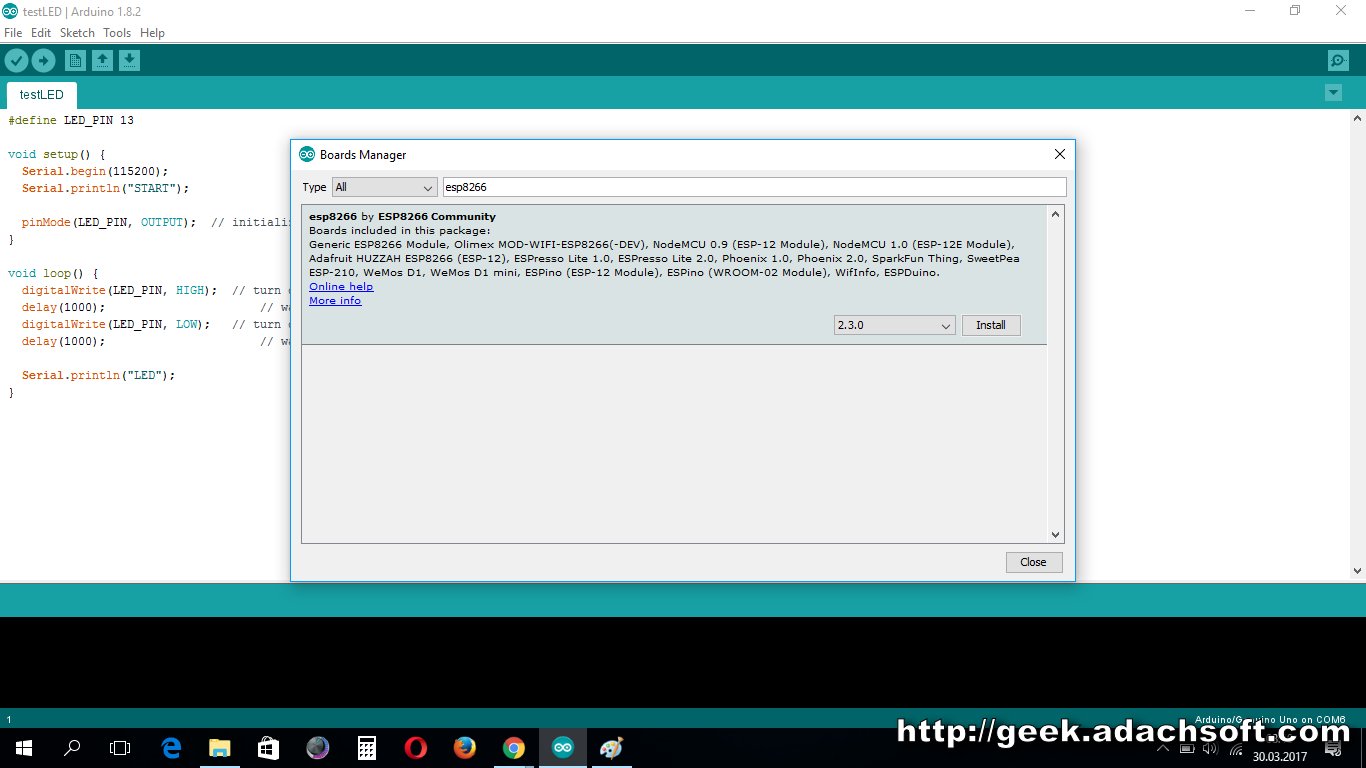Open the Tools menu
This screenshot has width=1366, height=768.
116,32
